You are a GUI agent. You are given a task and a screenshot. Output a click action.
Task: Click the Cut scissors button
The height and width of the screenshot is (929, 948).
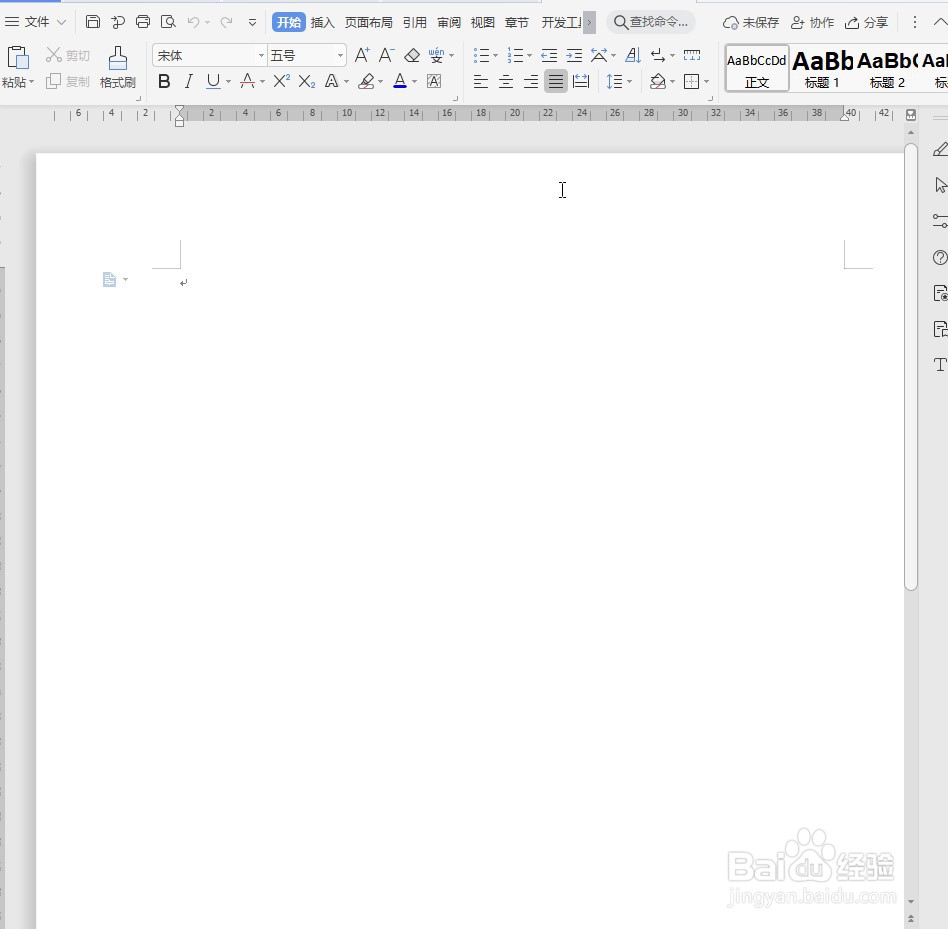pyautogui.click(x=68, y=56)
